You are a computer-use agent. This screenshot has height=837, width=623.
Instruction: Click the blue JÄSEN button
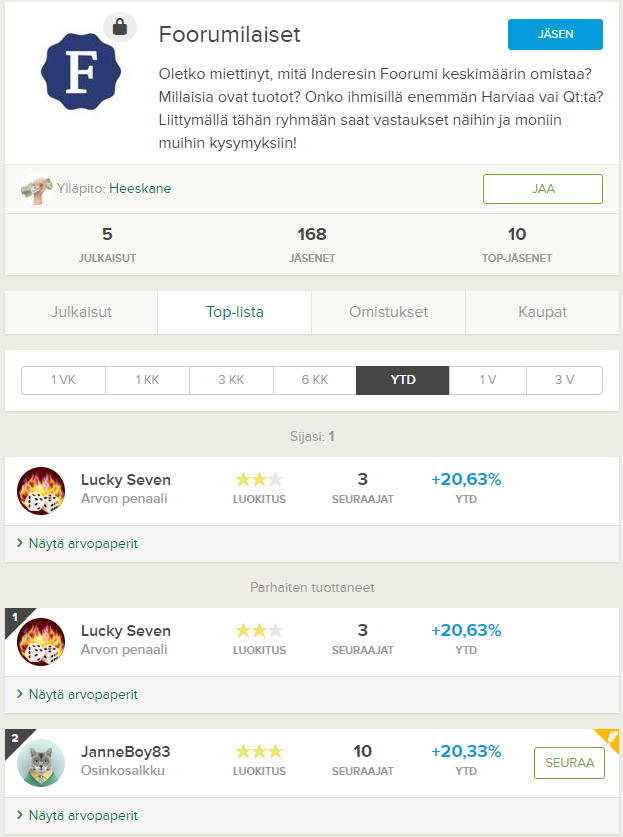[x=555, y=34]
